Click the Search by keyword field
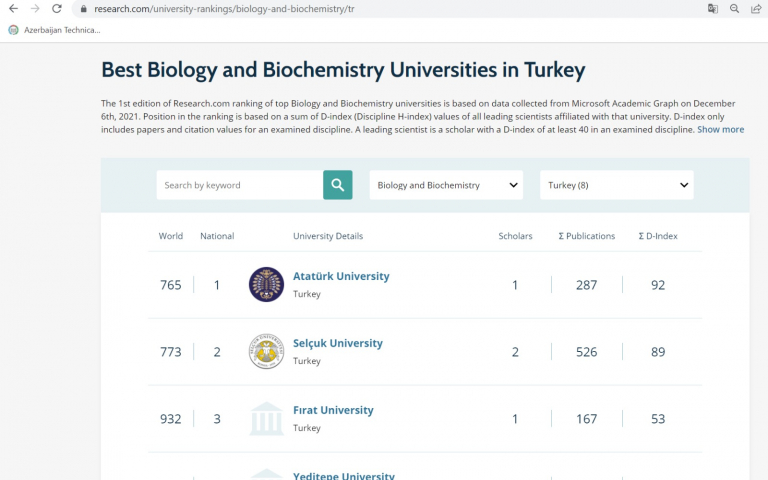Viewport: 768px width, 480px height. [240, 185]
